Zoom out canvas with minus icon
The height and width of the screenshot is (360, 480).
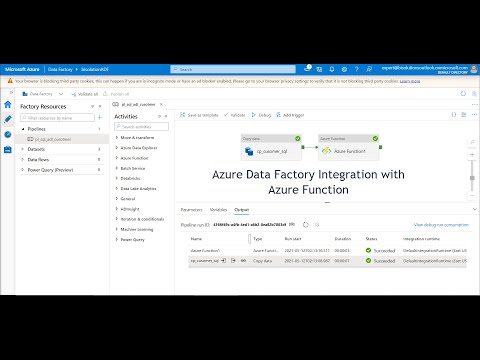(472, 196)
